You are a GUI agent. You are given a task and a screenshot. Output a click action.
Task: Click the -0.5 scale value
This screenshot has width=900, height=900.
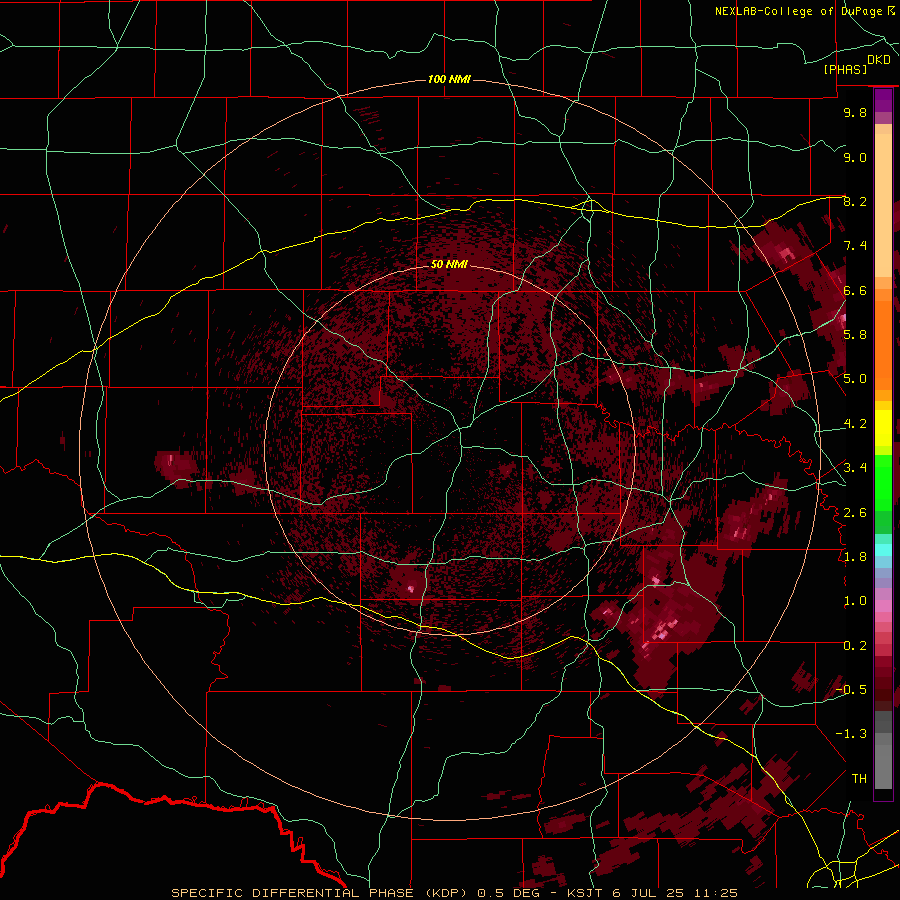pos(851,690)
